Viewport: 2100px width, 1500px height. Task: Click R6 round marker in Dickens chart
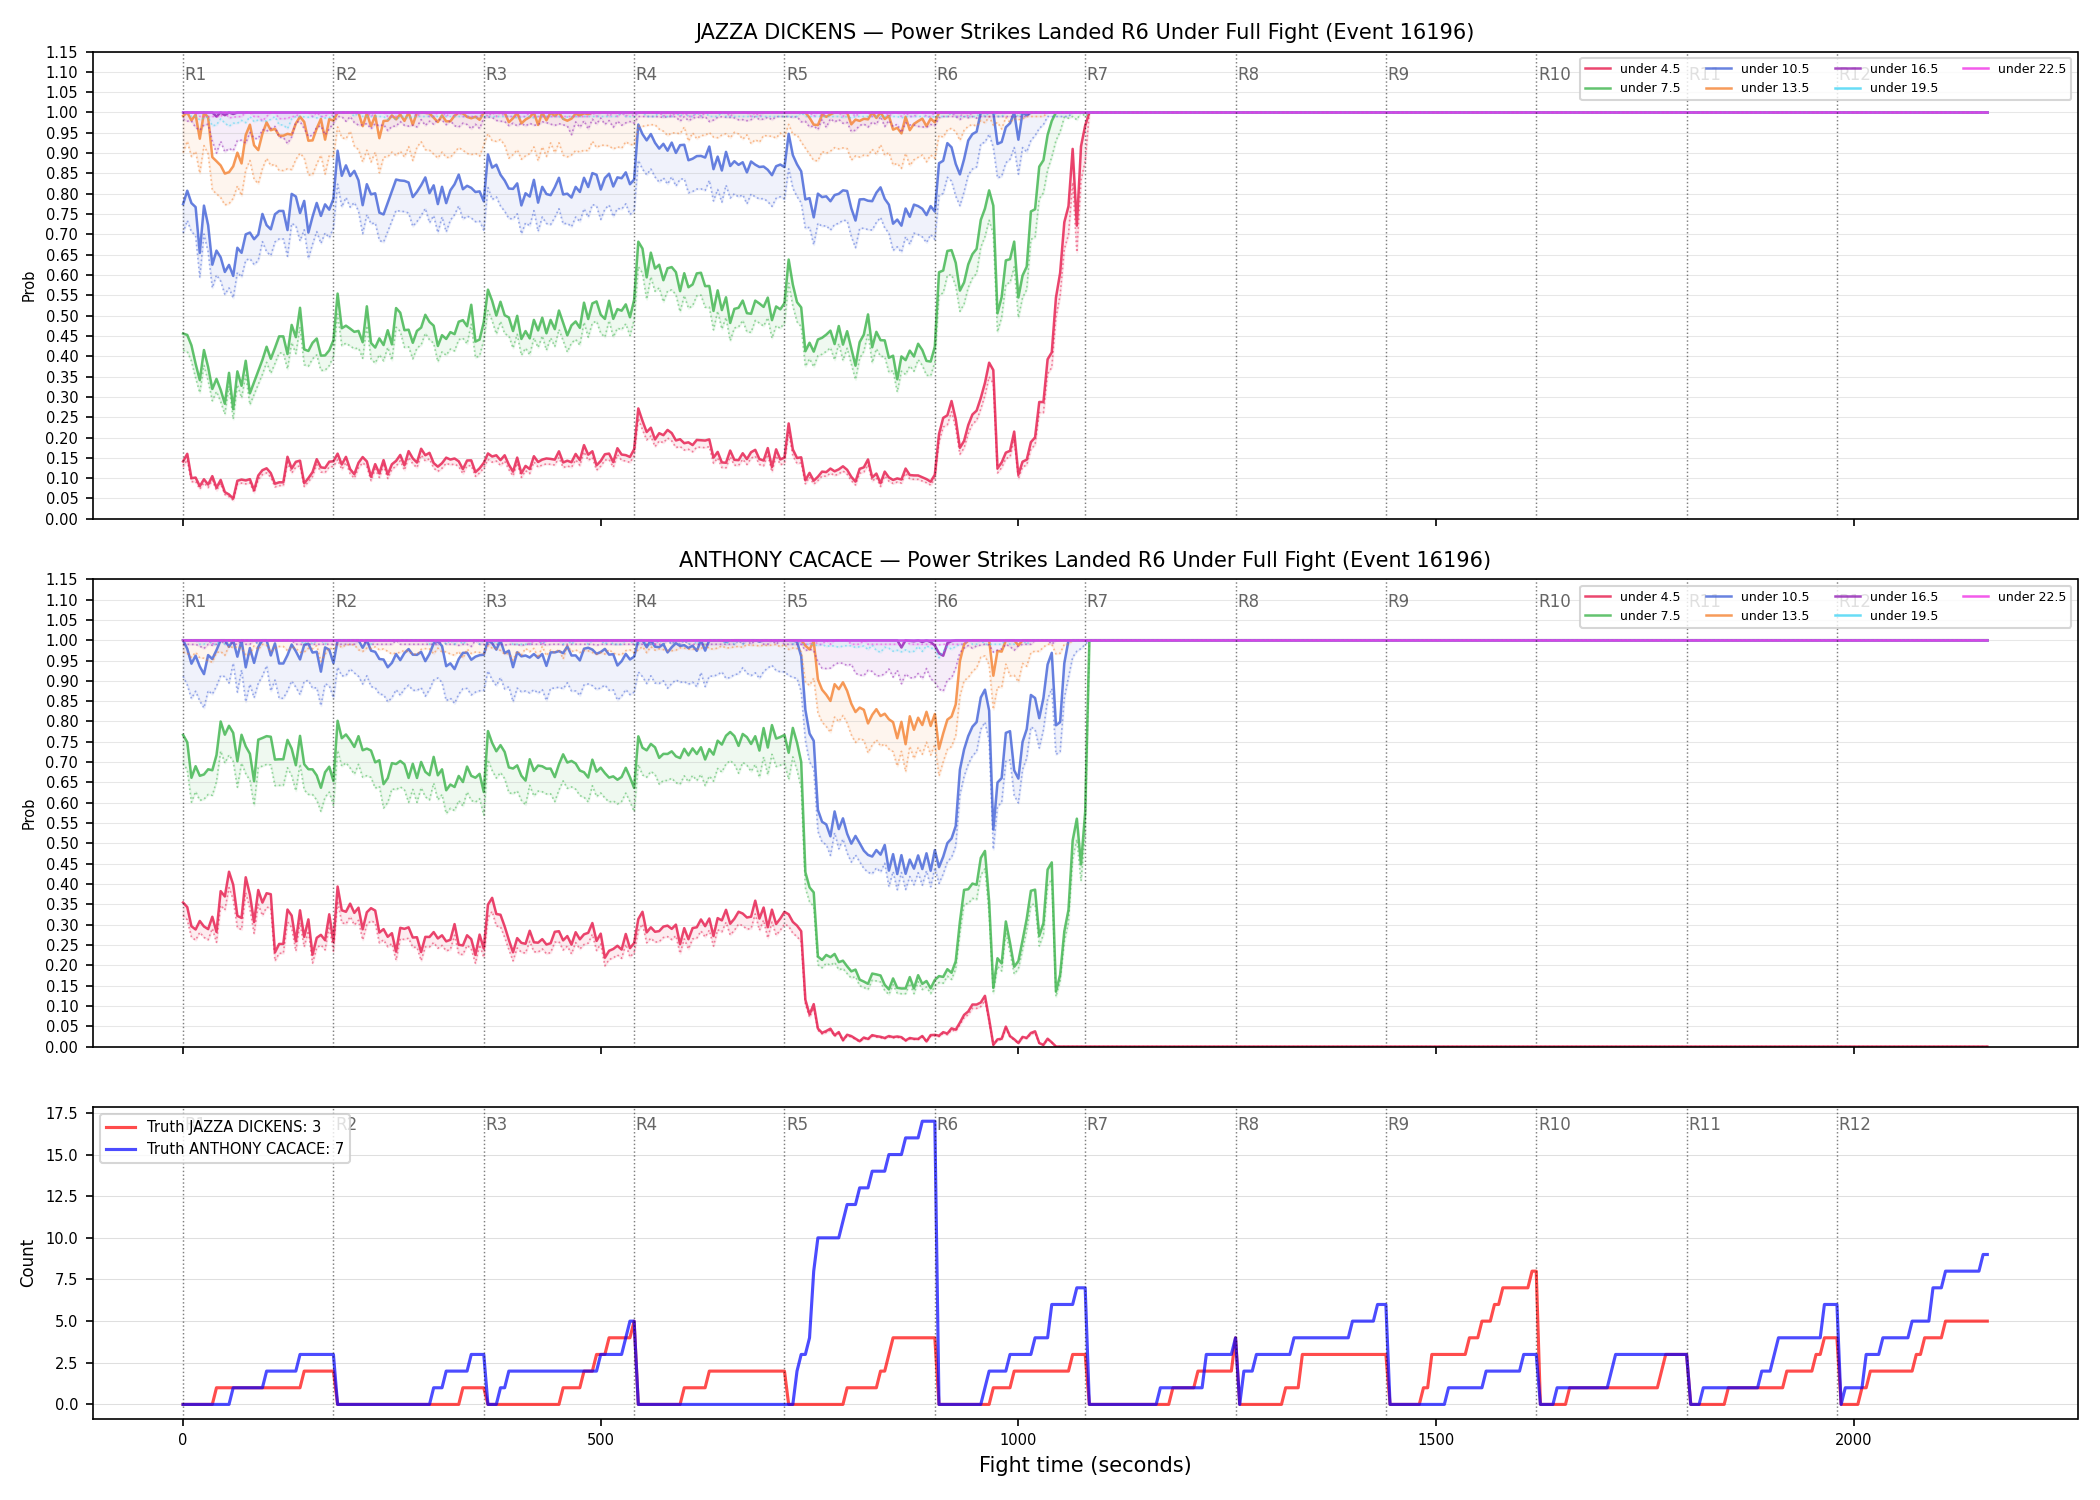947,74
